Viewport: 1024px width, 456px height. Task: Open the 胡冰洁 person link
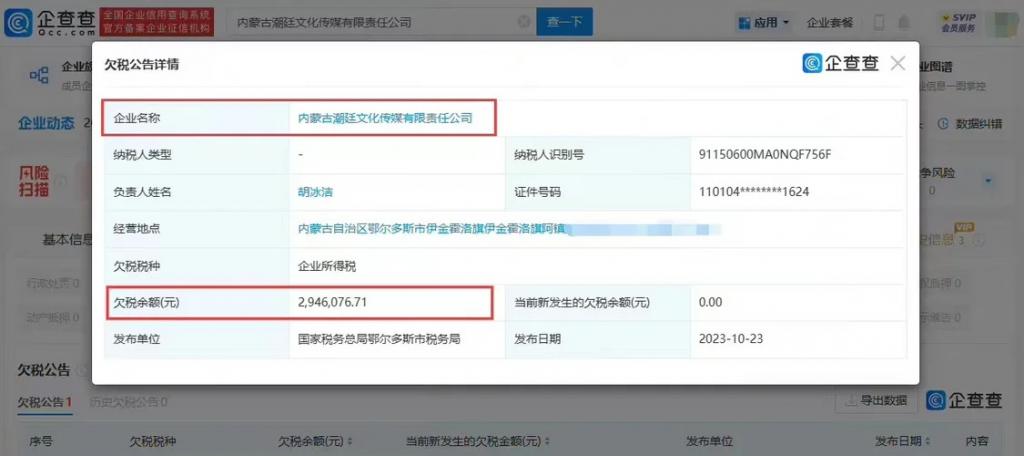pyautogui.click(x=318, y=192)
